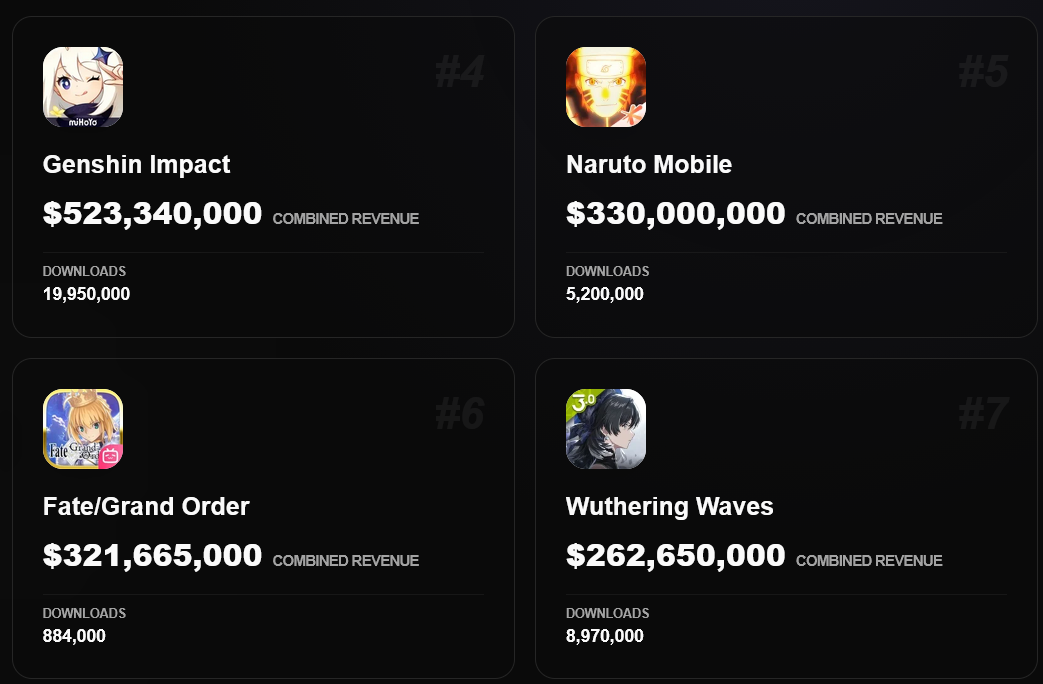Image resolution: width=1043 pixels, height=684 pixels.
Task: Click Wuthering Waves' 8,970,000 downloads count
Action: point(605,636)
